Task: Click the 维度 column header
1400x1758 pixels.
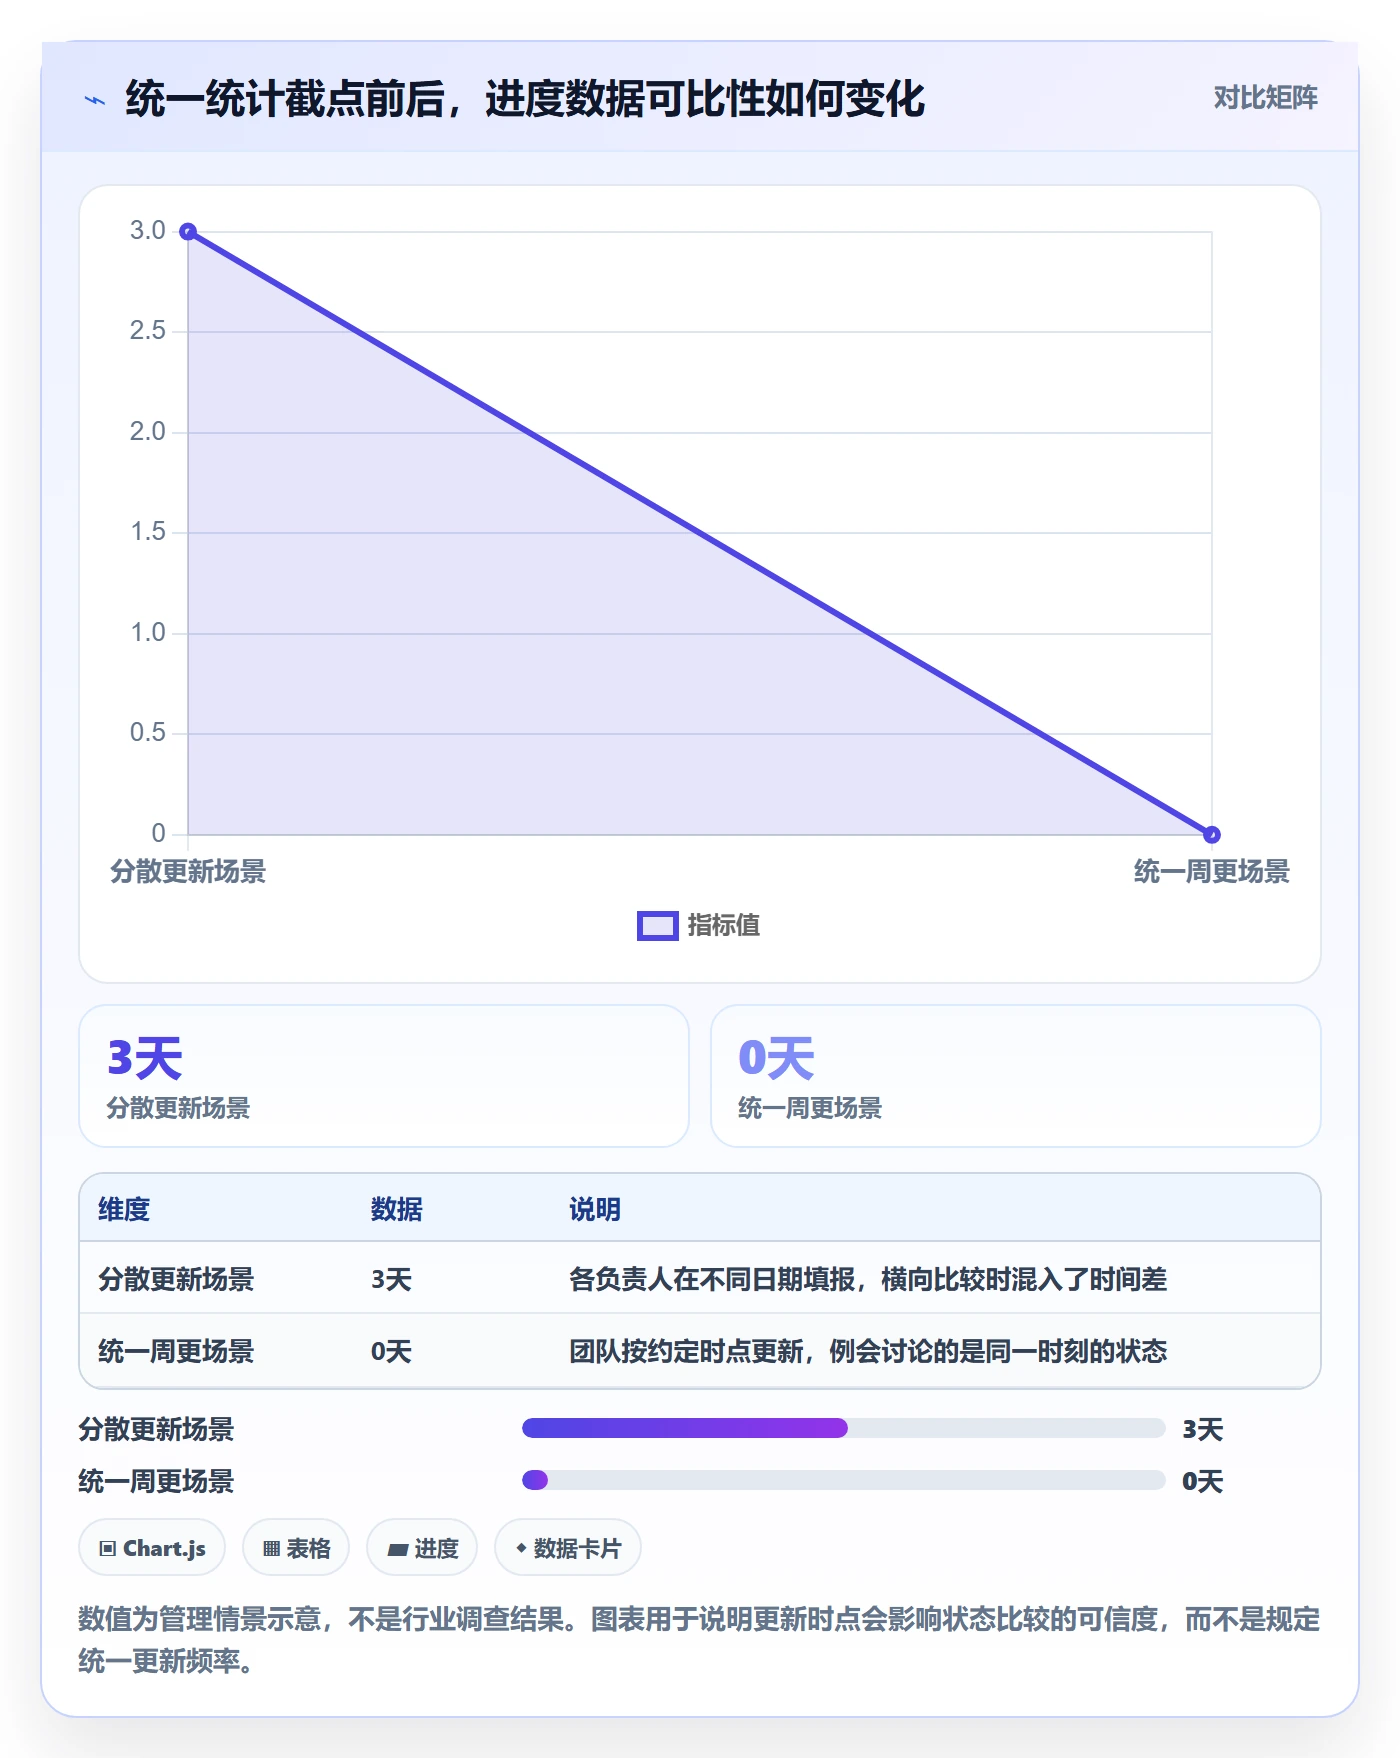Action: (x=124, y=1209)
